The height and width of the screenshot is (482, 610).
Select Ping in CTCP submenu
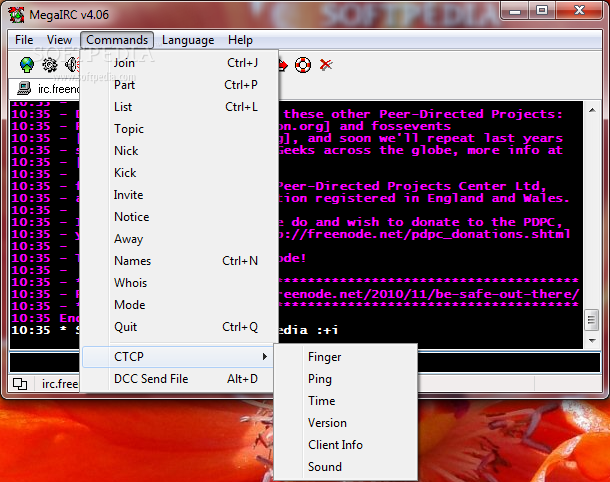(346, 379)
